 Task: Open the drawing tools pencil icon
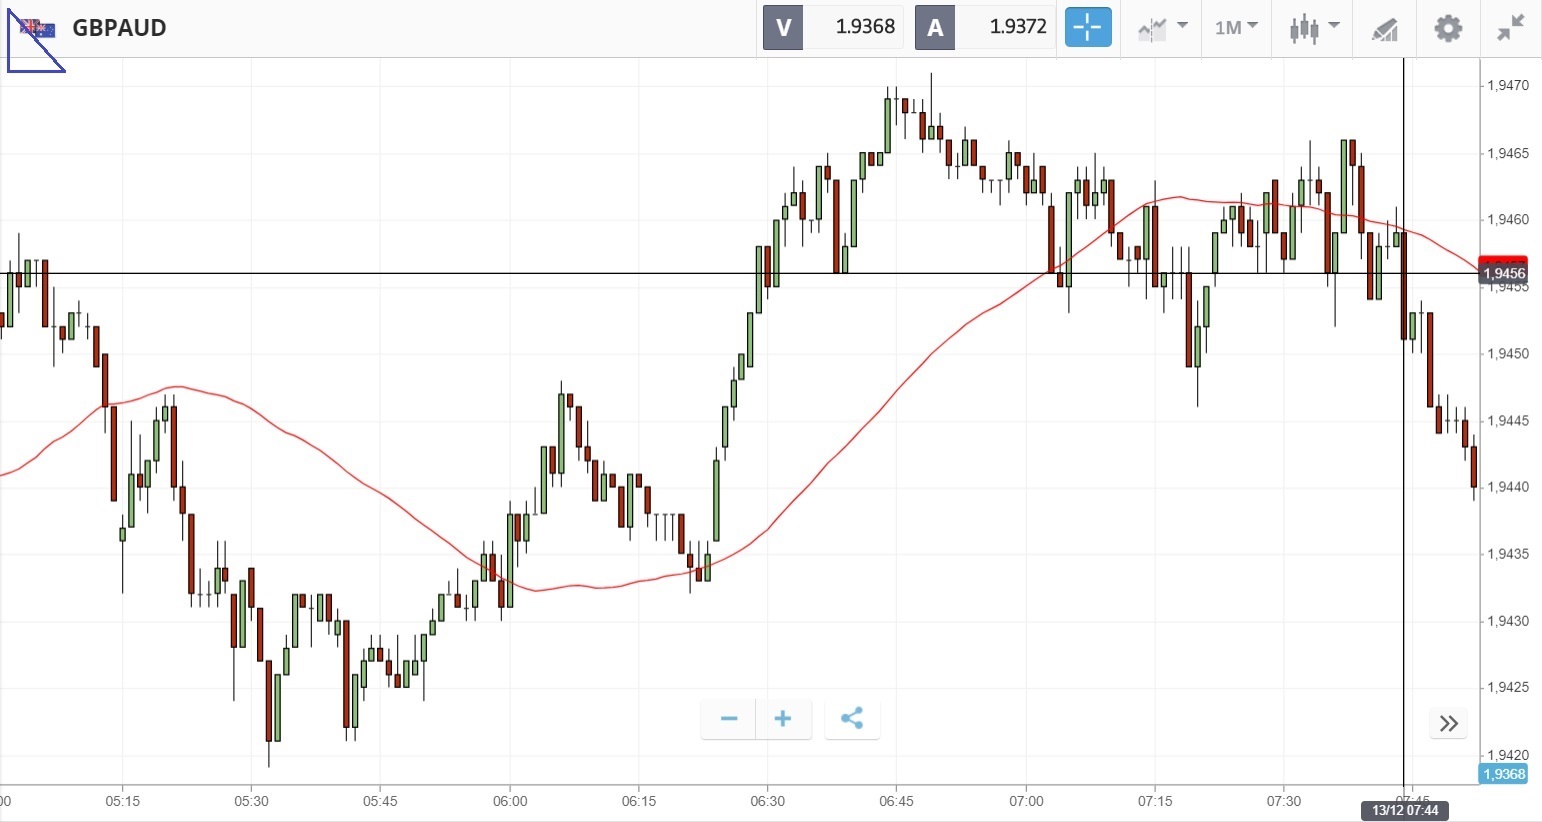[1384, 29]
